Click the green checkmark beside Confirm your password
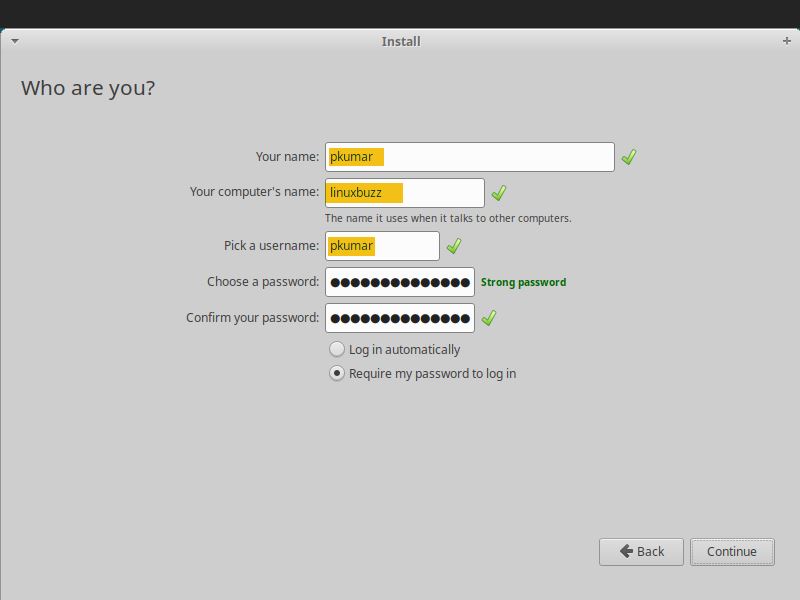The image size is (800, 600). pyautogui.click(x=489, y=318)
